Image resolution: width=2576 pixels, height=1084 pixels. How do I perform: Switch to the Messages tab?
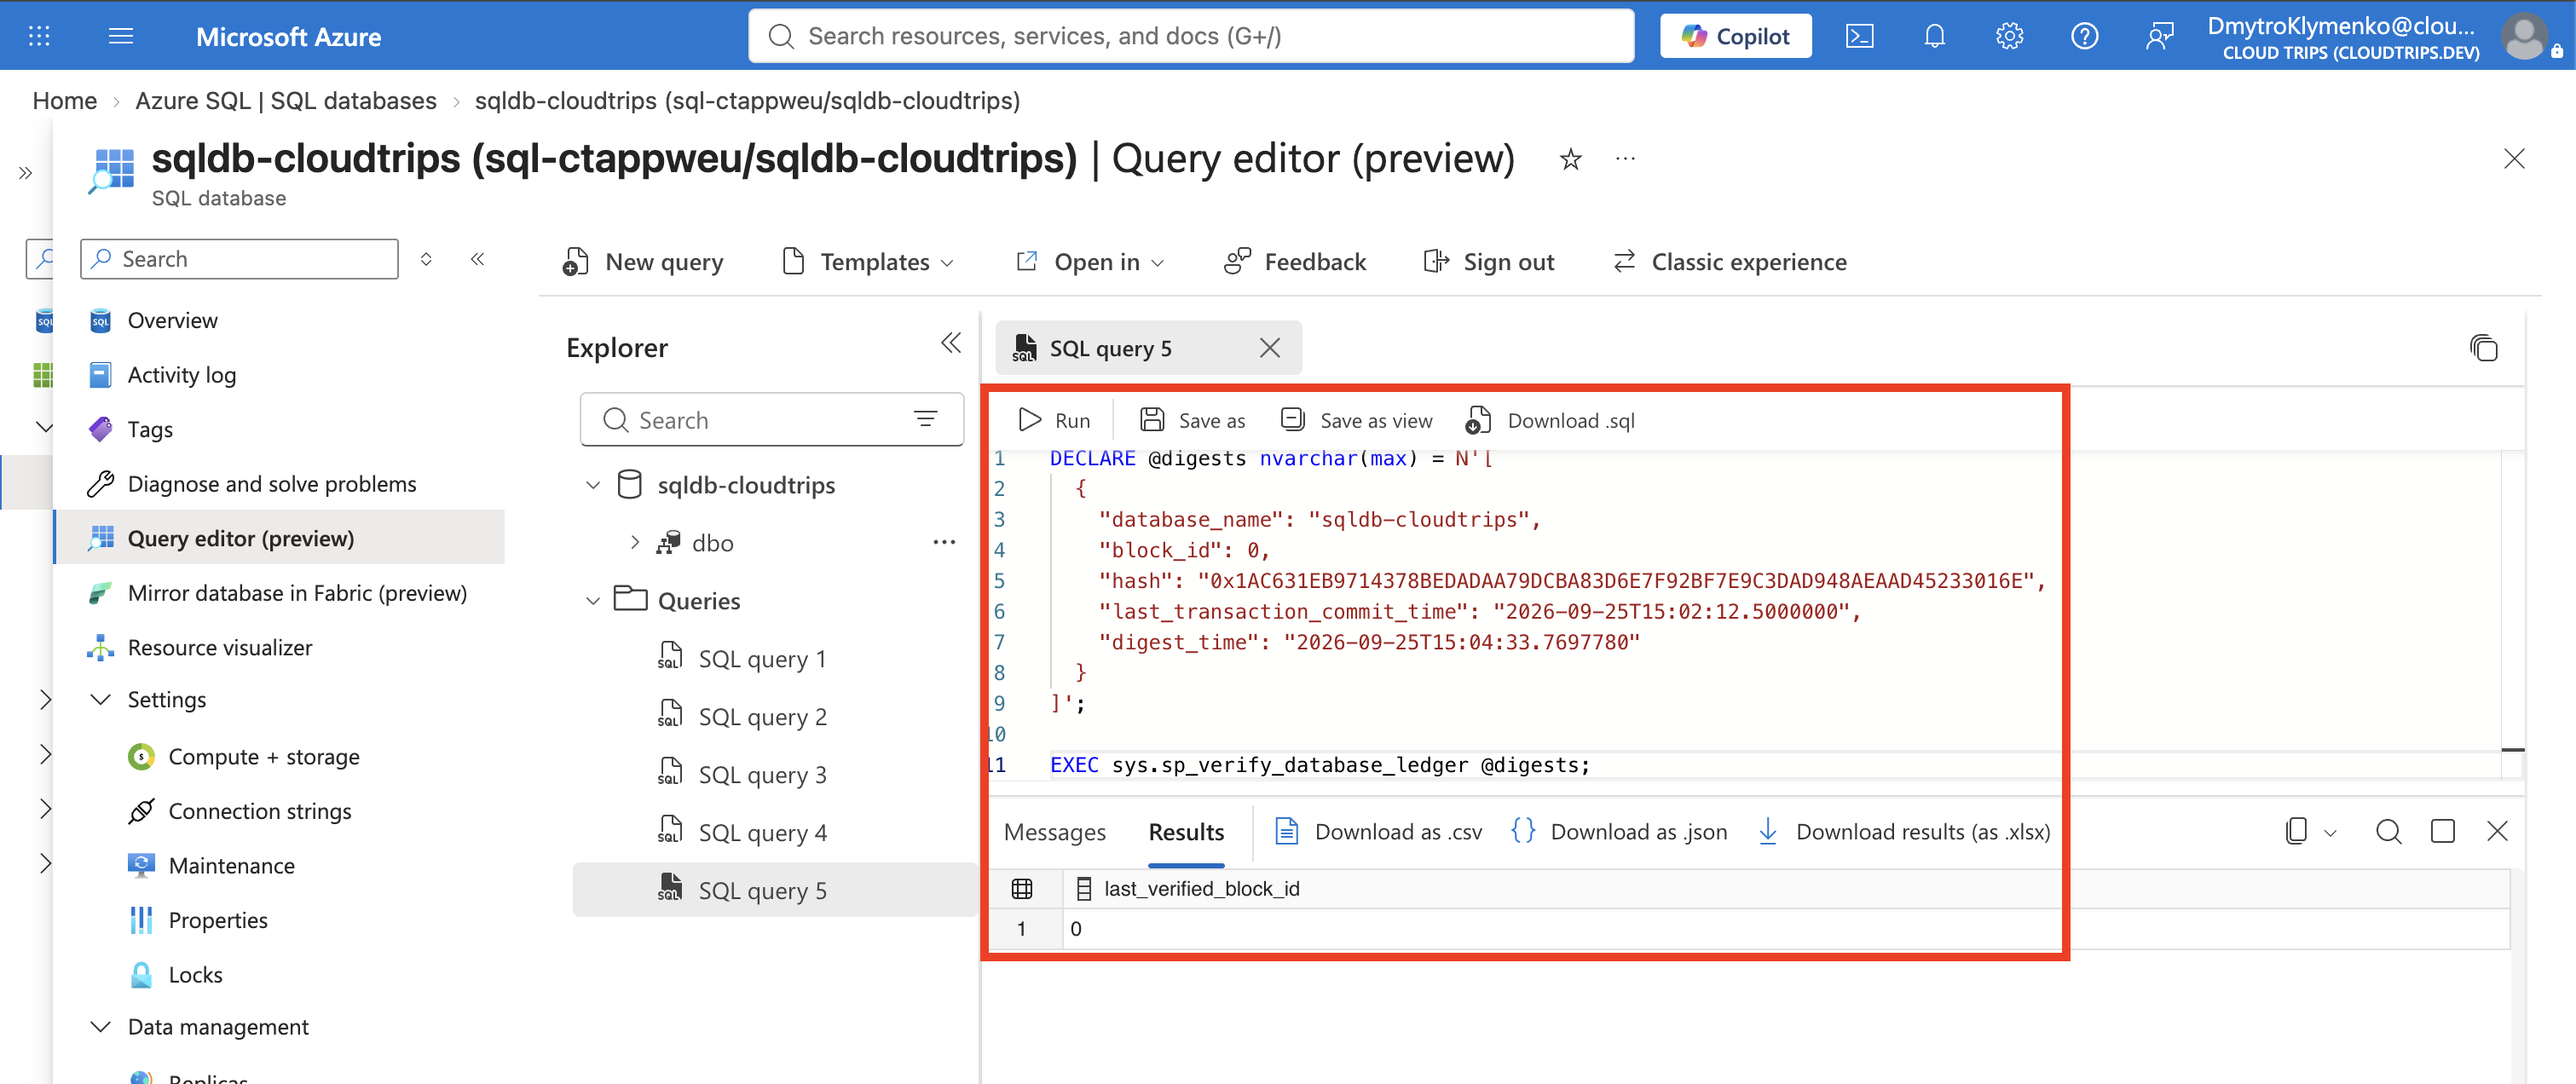tap(1055, 832)
